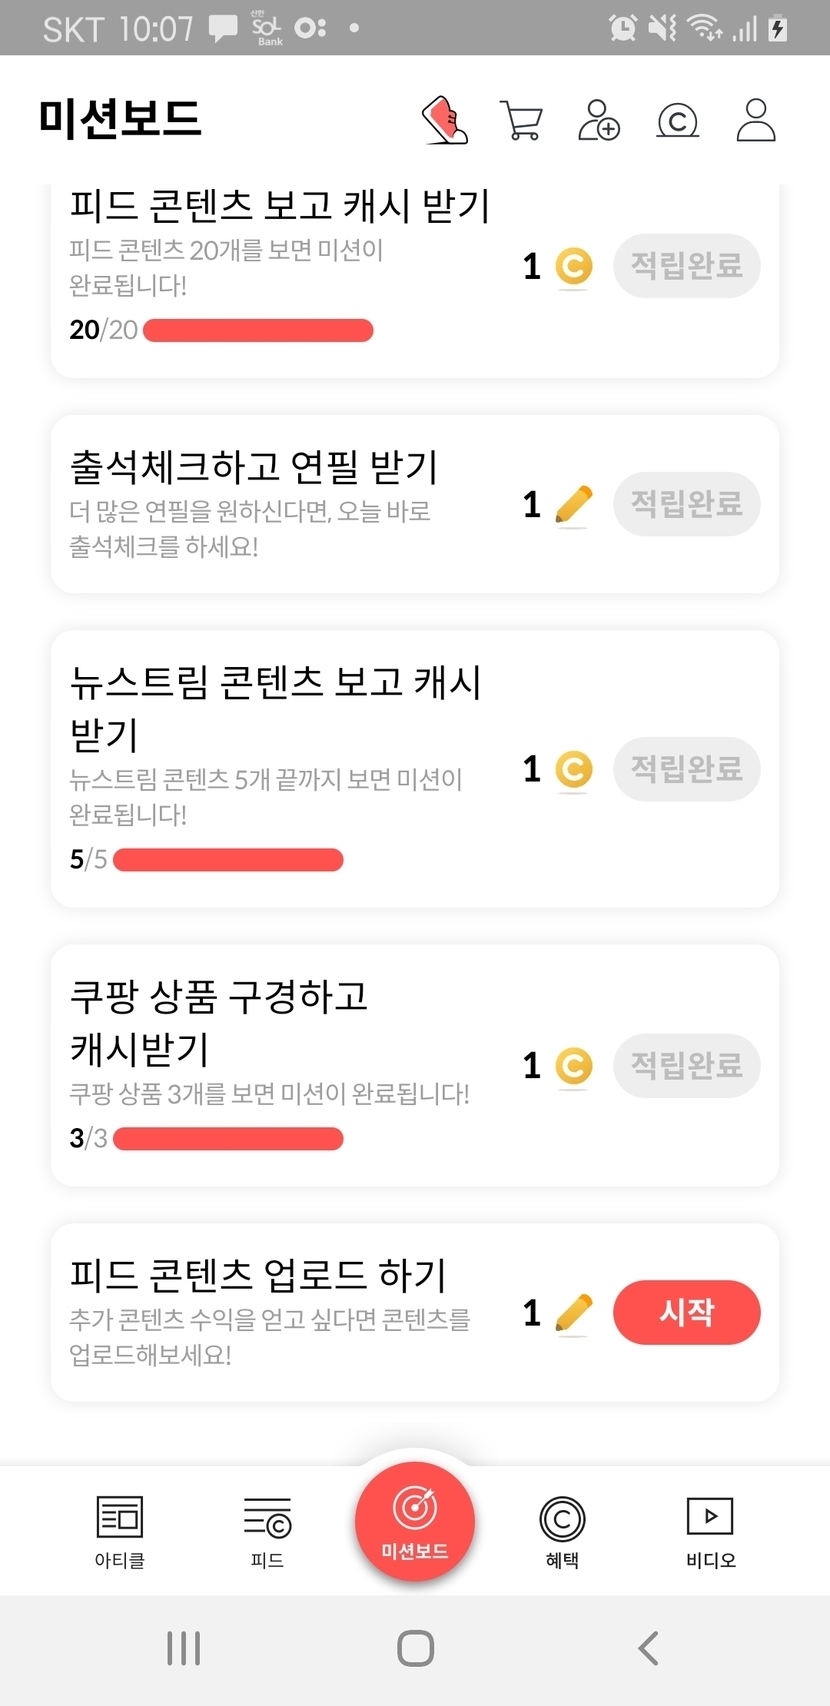The image size is (830, 1706).
Task: Open the user profile icon
Action: pos(756,121)
